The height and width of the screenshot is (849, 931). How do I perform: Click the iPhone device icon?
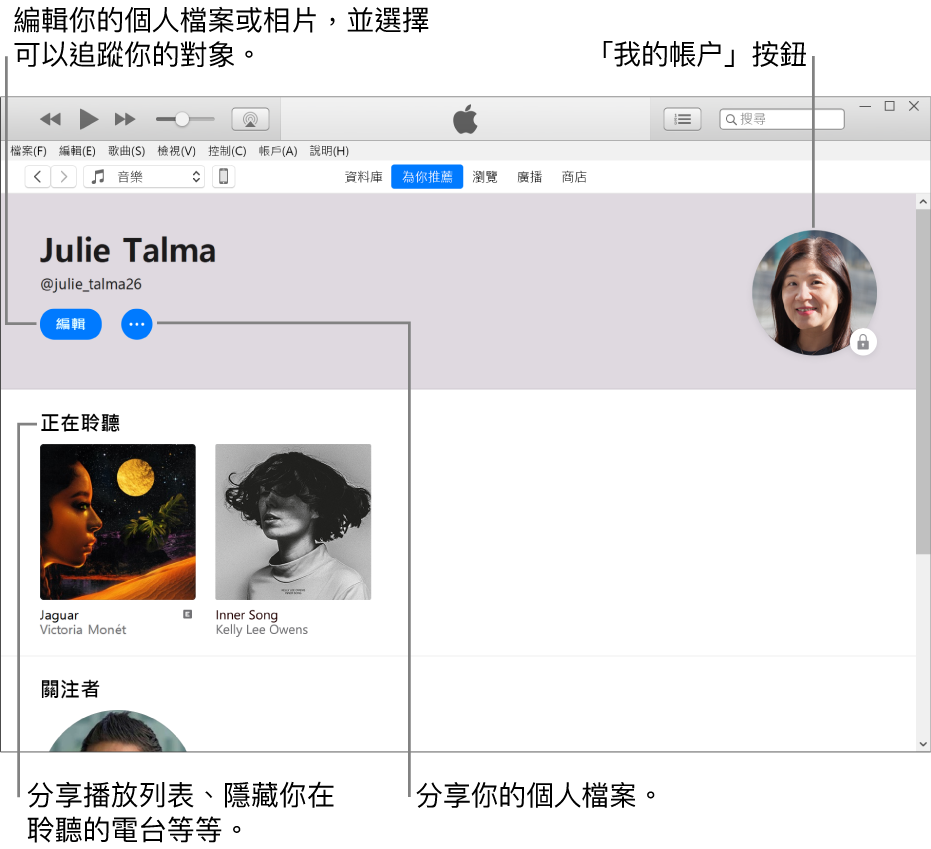(x=223, y=176)
